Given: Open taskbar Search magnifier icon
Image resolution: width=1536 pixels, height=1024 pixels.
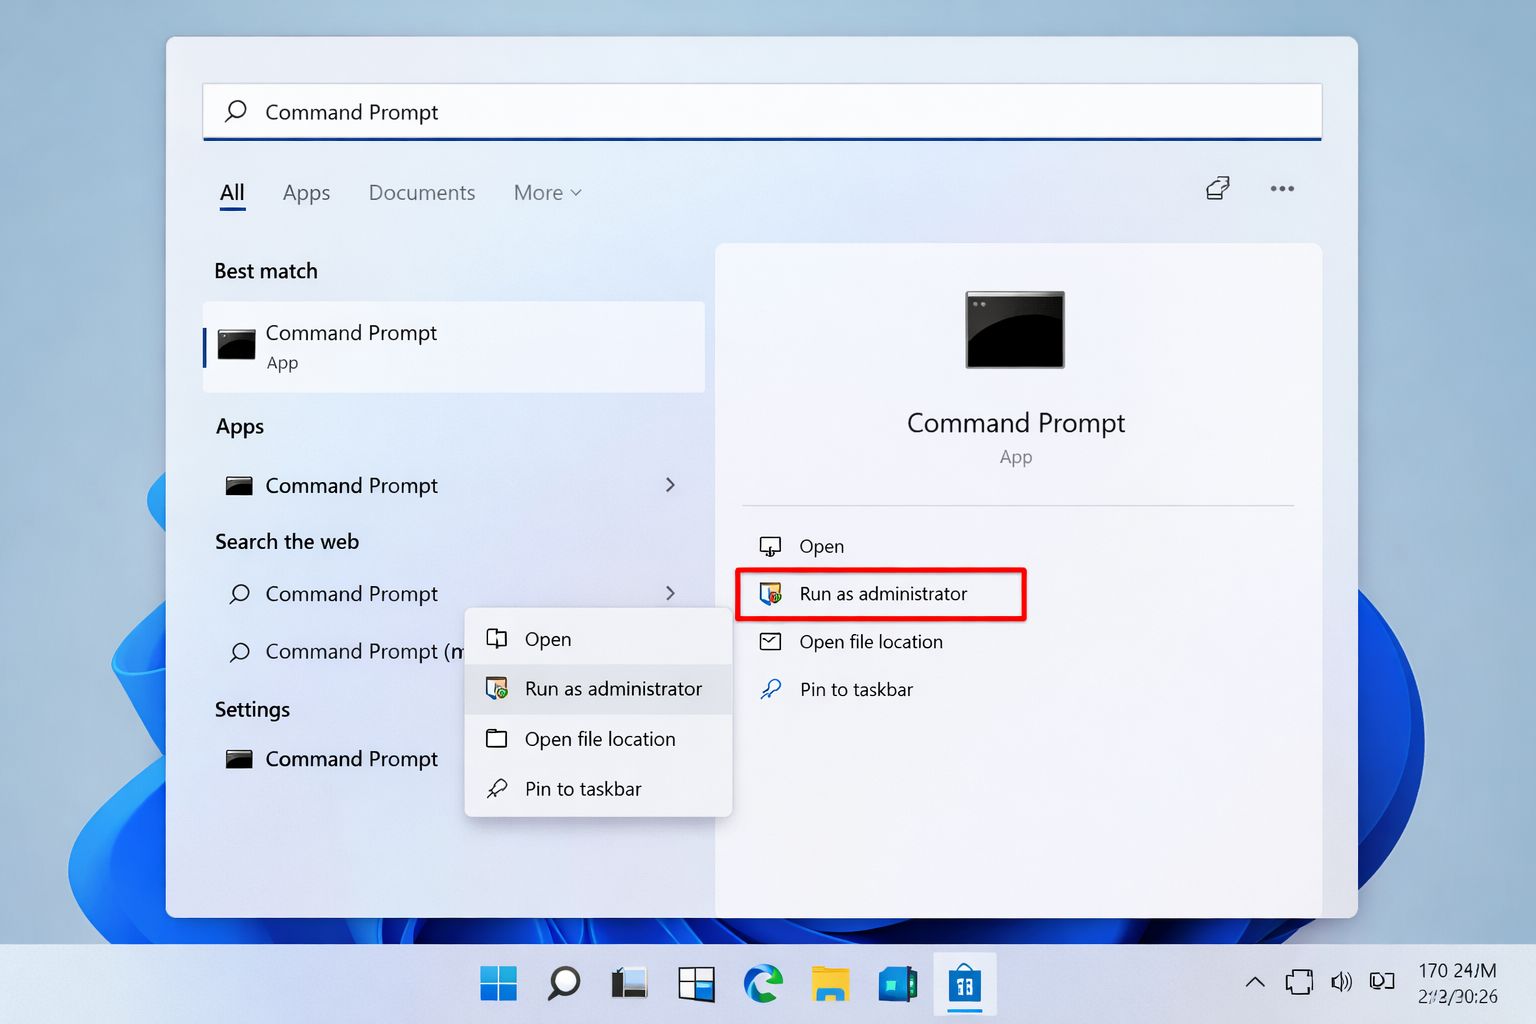Looking at the screenshot, I should [x=564, y=984].
